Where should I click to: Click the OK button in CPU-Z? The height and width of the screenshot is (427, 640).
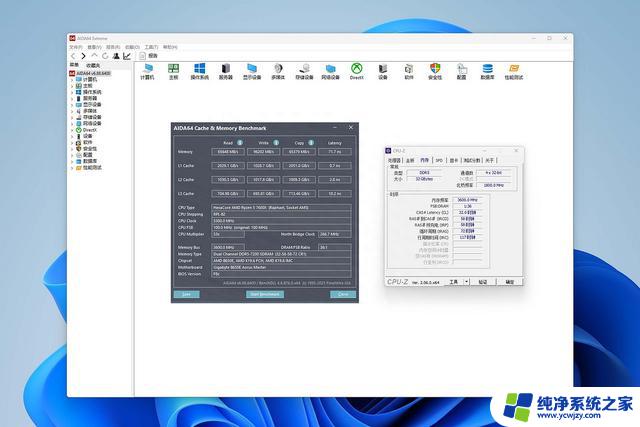tap(510, 282)
